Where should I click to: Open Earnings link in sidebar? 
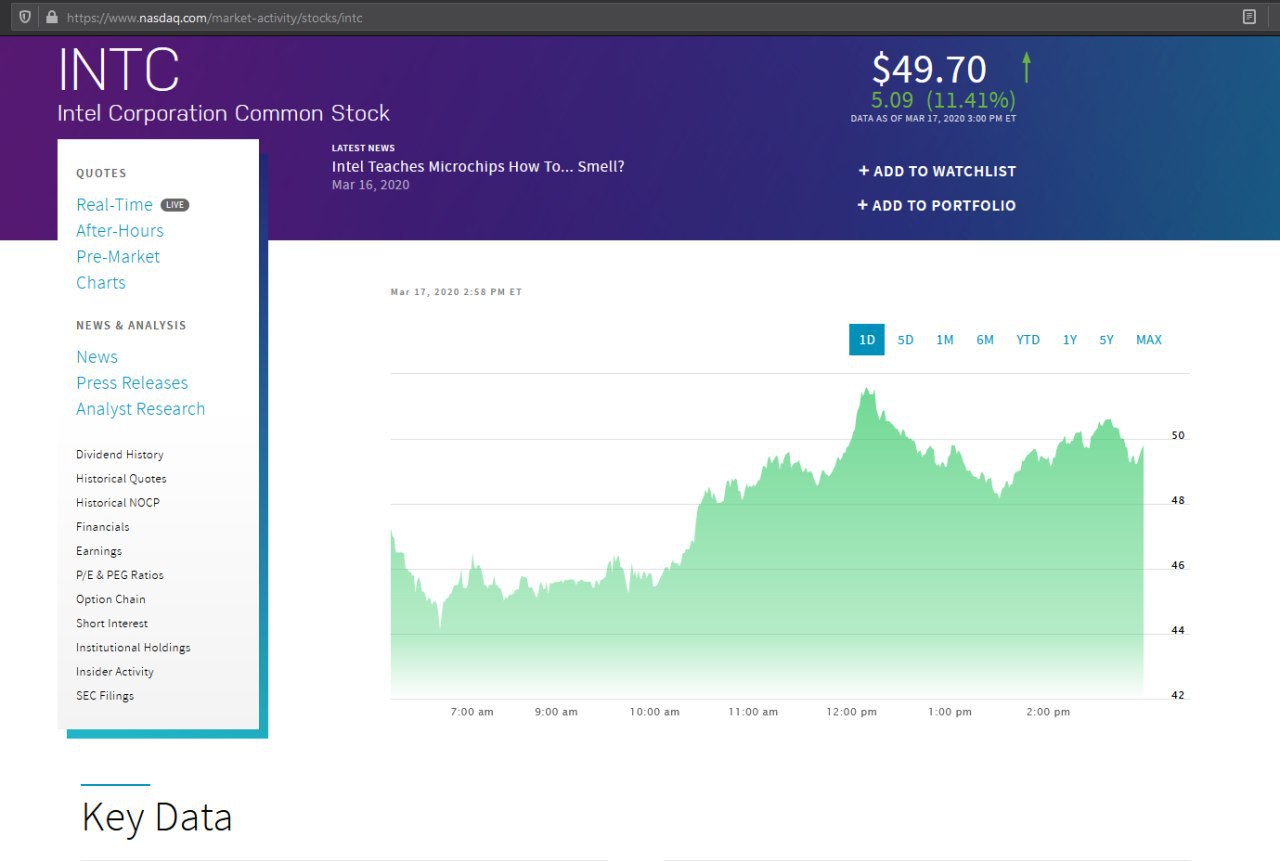tap(99, 551)
